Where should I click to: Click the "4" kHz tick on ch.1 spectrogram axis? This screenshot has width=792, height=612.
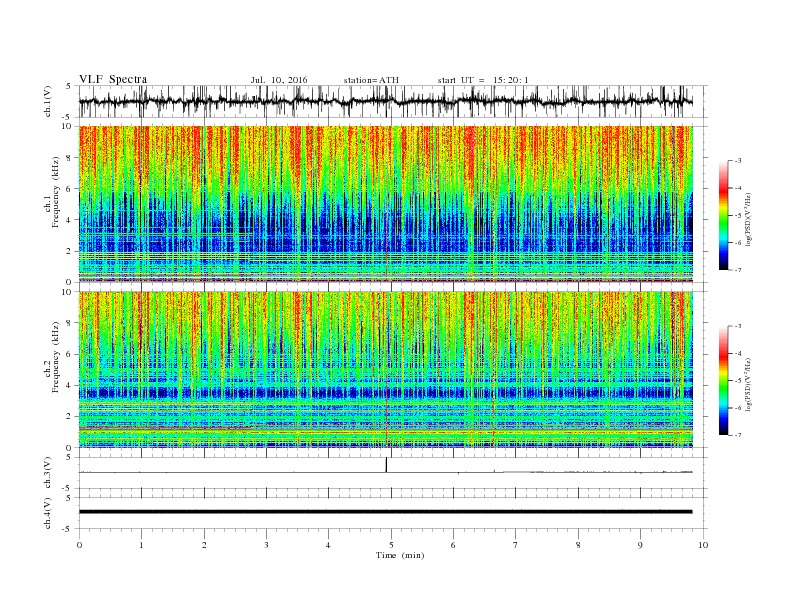click(70, 220)
